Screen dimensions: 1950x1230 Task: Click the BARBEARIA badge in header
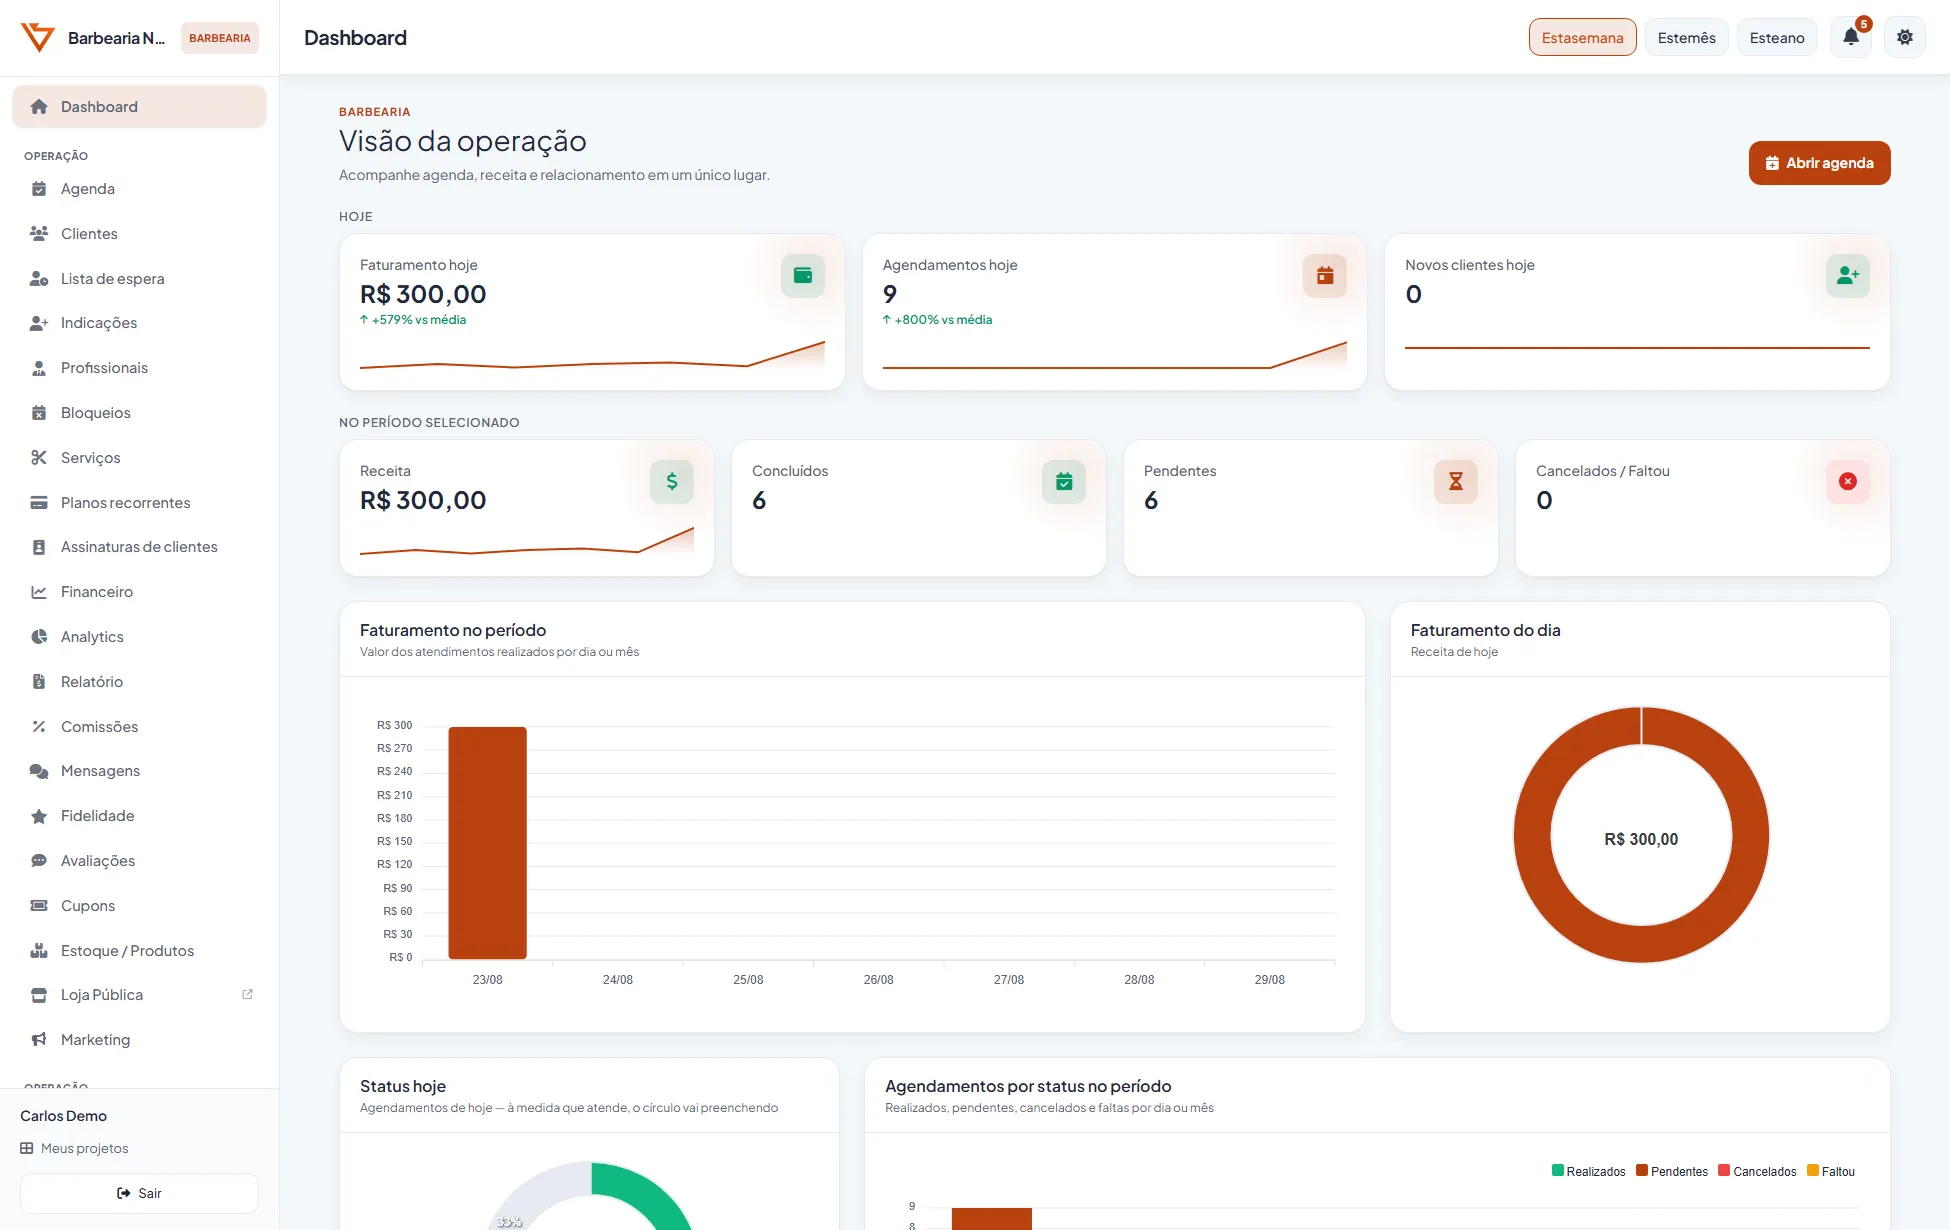220,38
